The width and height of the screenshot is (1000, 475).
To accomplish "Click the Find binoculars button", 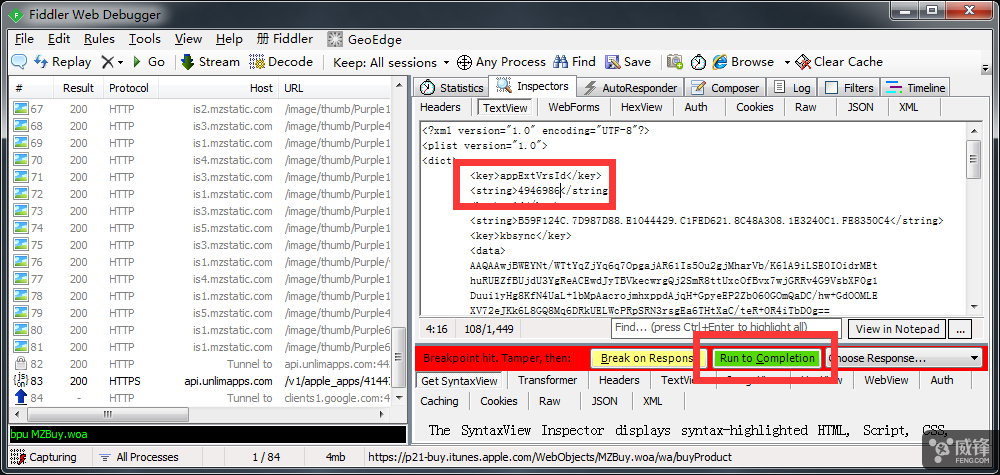I will click(575, 62).
